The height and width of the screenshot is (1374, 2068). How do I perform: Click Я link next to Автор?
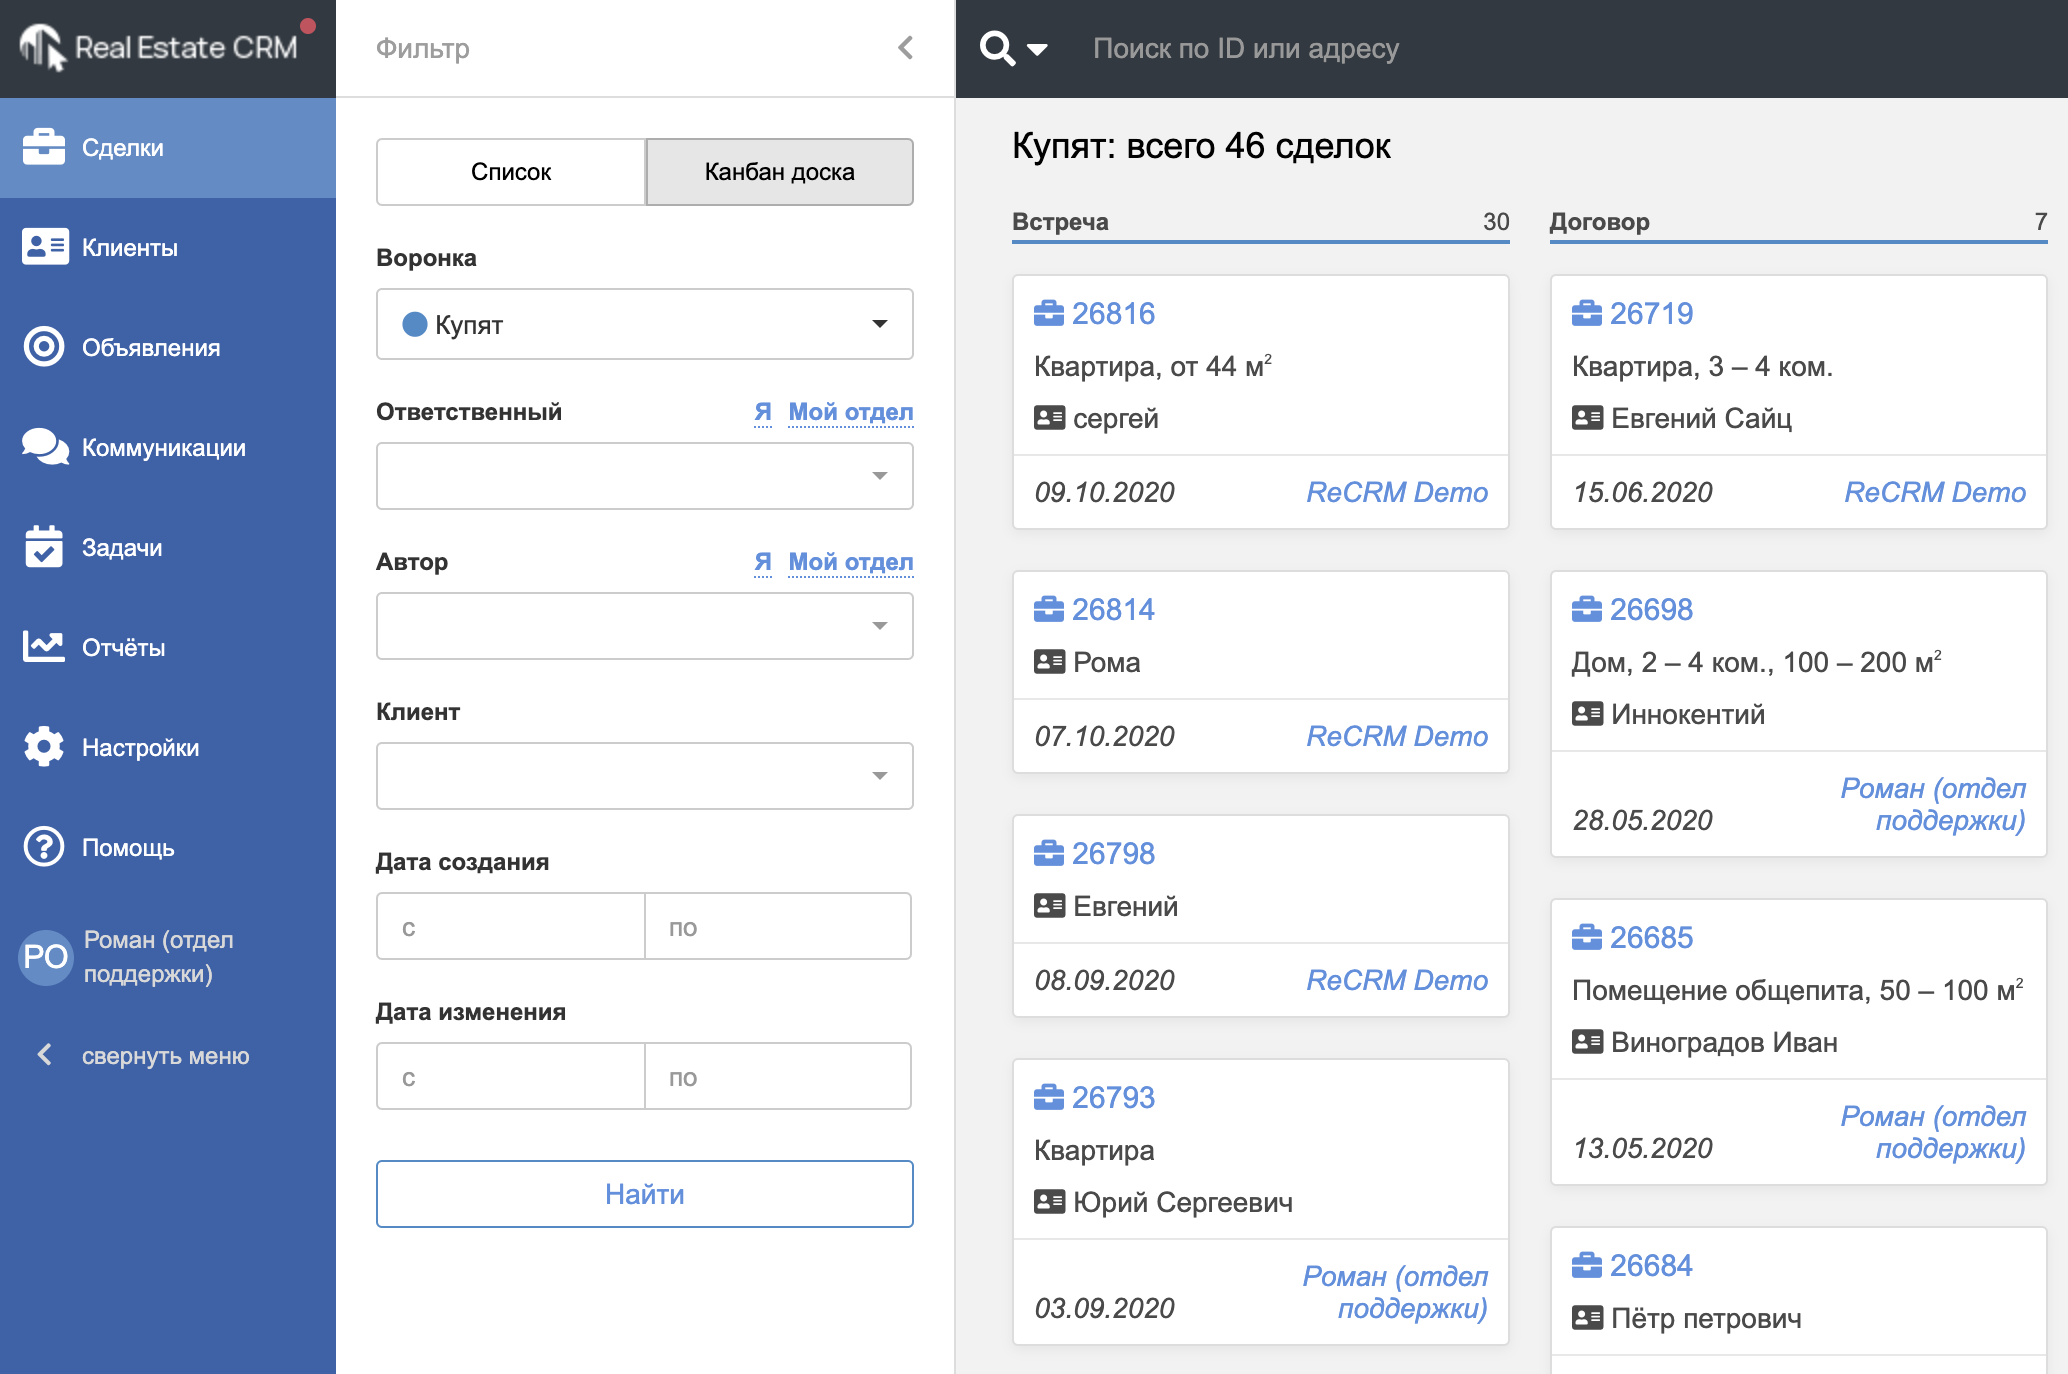click(x=763, y=562)
